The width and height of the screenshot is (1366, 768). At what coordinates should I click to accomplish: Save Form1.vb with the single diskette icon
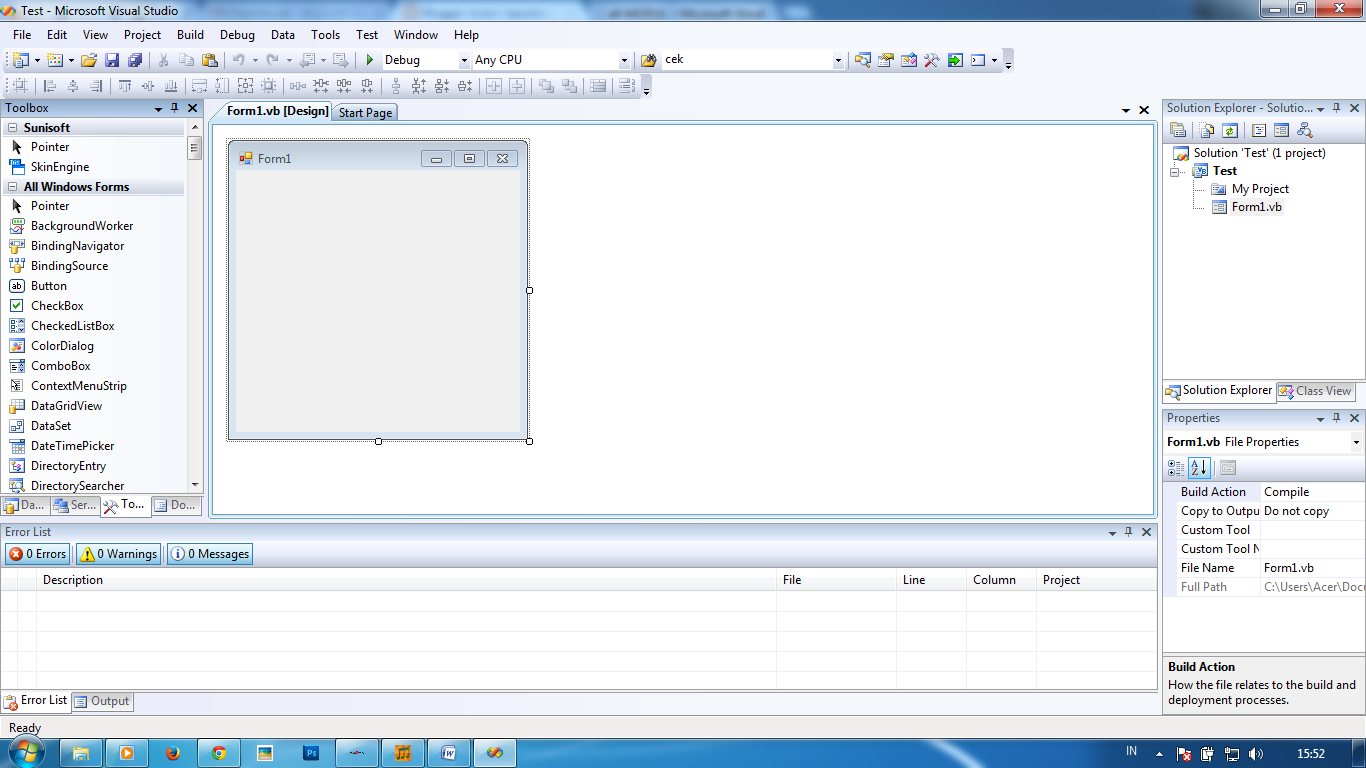tap(111, 60)
